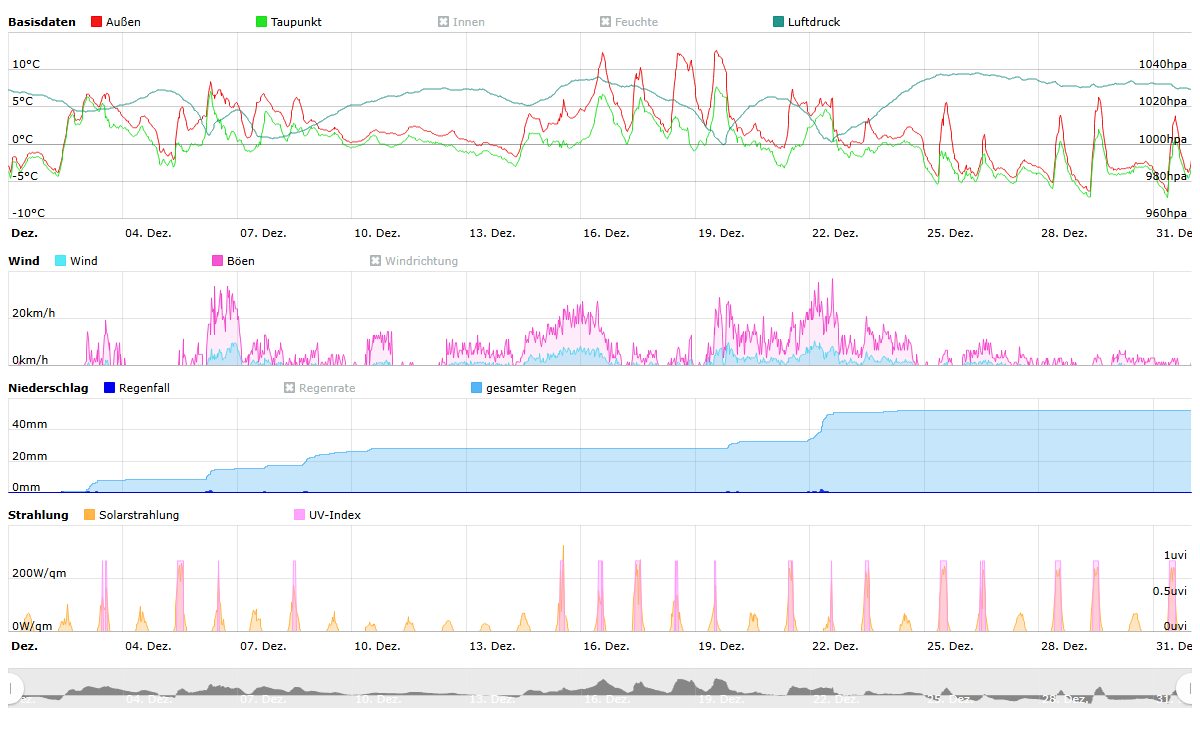1200x750 pixels.
Task: Click the Niederschlag chart title
Action: 48,388
